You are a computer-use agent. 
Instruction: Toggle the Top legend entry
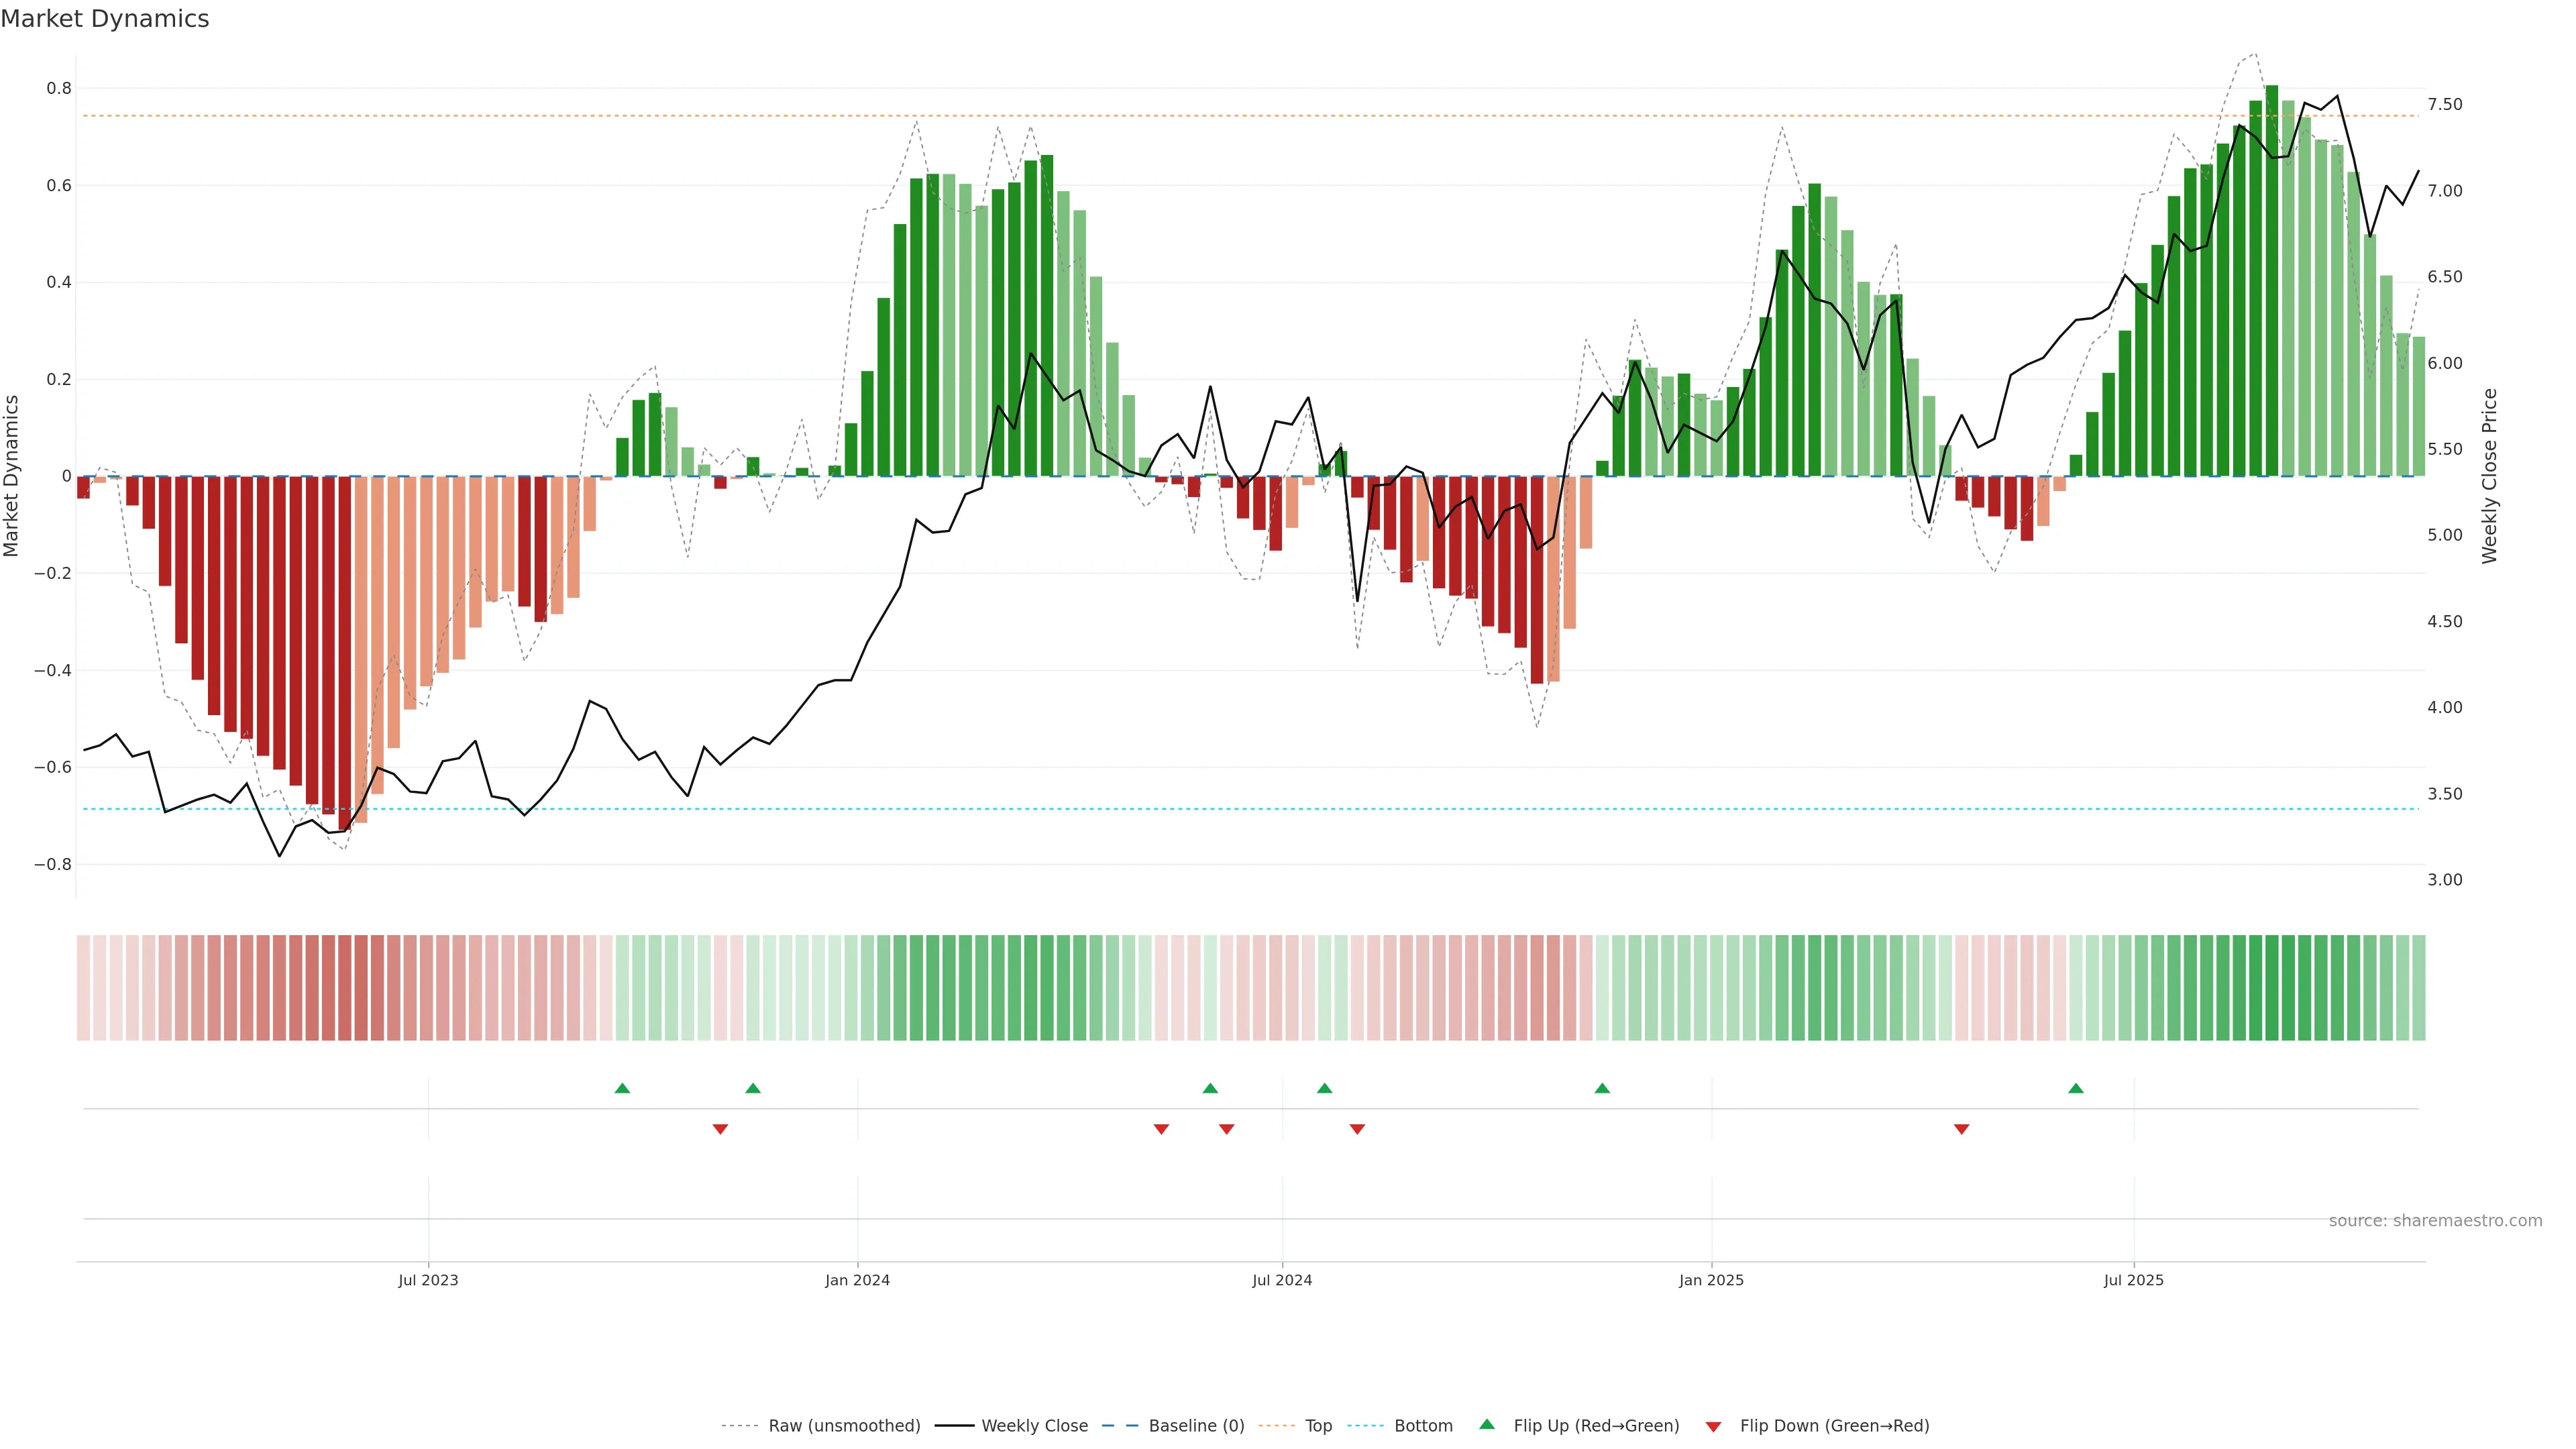pyautogui.click(x=1318, y=1426)
